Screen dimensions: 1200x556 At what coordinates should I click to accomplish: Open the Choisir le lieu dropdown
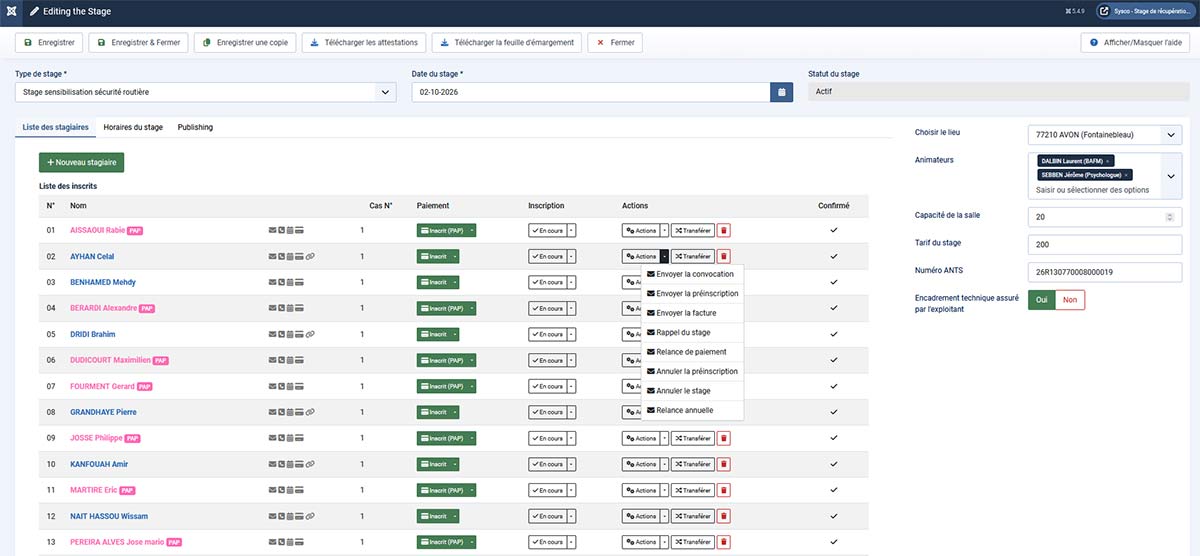pyautogui.click(x=1105, y=134)
